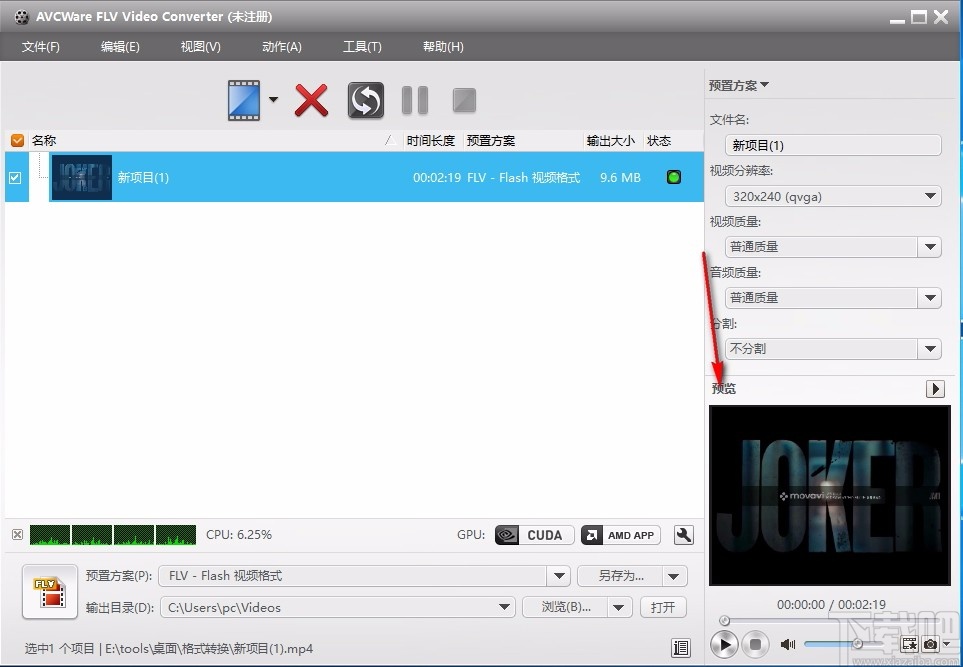Click the 打开 open folder button
This screenshot has height=667, width=963.
pos(663,607)
